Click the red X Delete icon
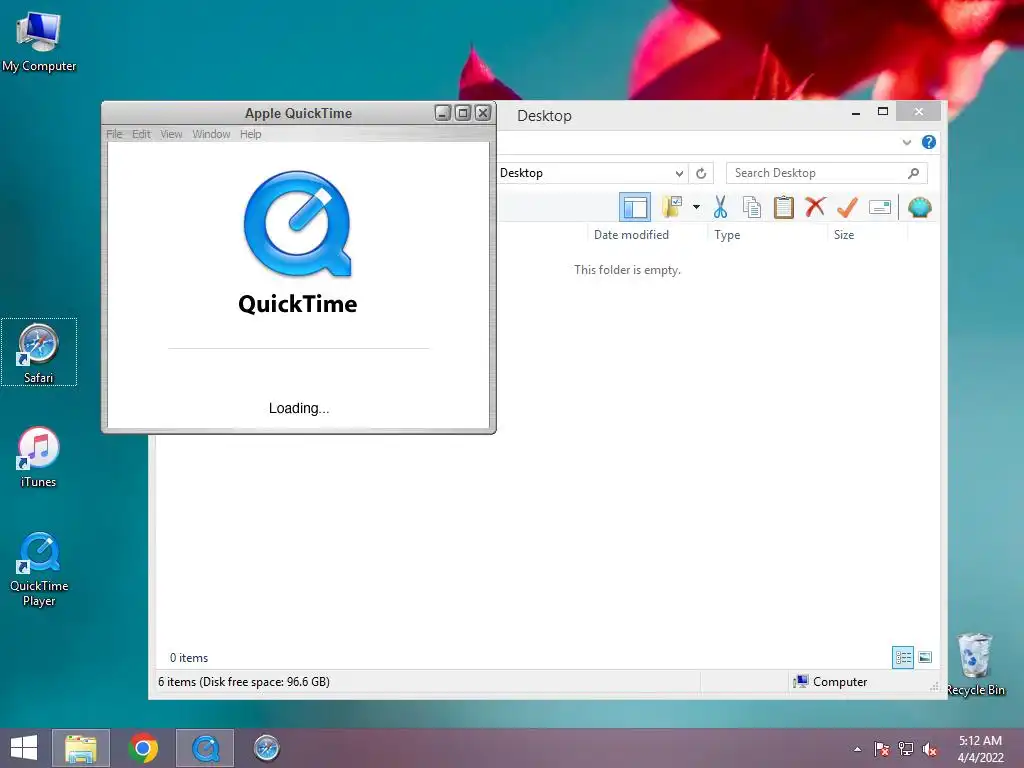This screenshot has height=768, width=1024. coord(815,207)
